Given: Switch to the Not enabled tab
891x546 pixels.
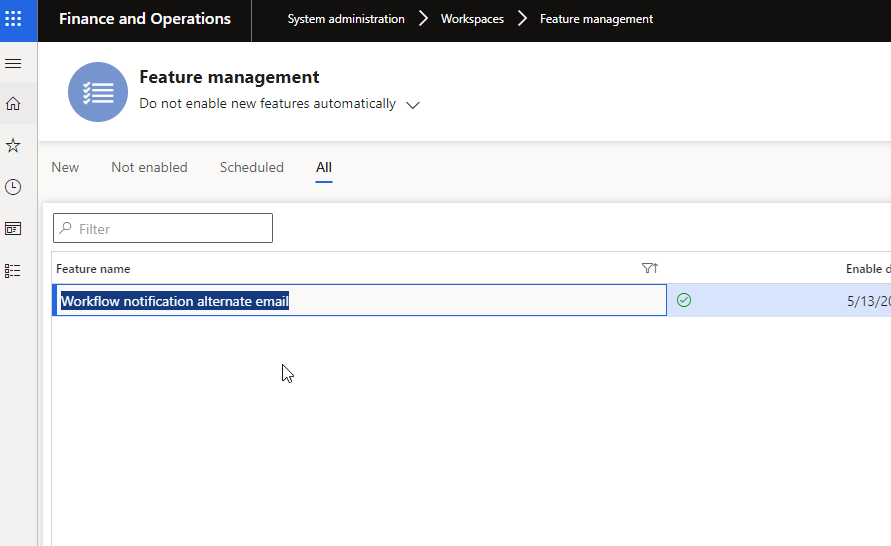Looking at the screenshot, I should click(x=149, y=168).
